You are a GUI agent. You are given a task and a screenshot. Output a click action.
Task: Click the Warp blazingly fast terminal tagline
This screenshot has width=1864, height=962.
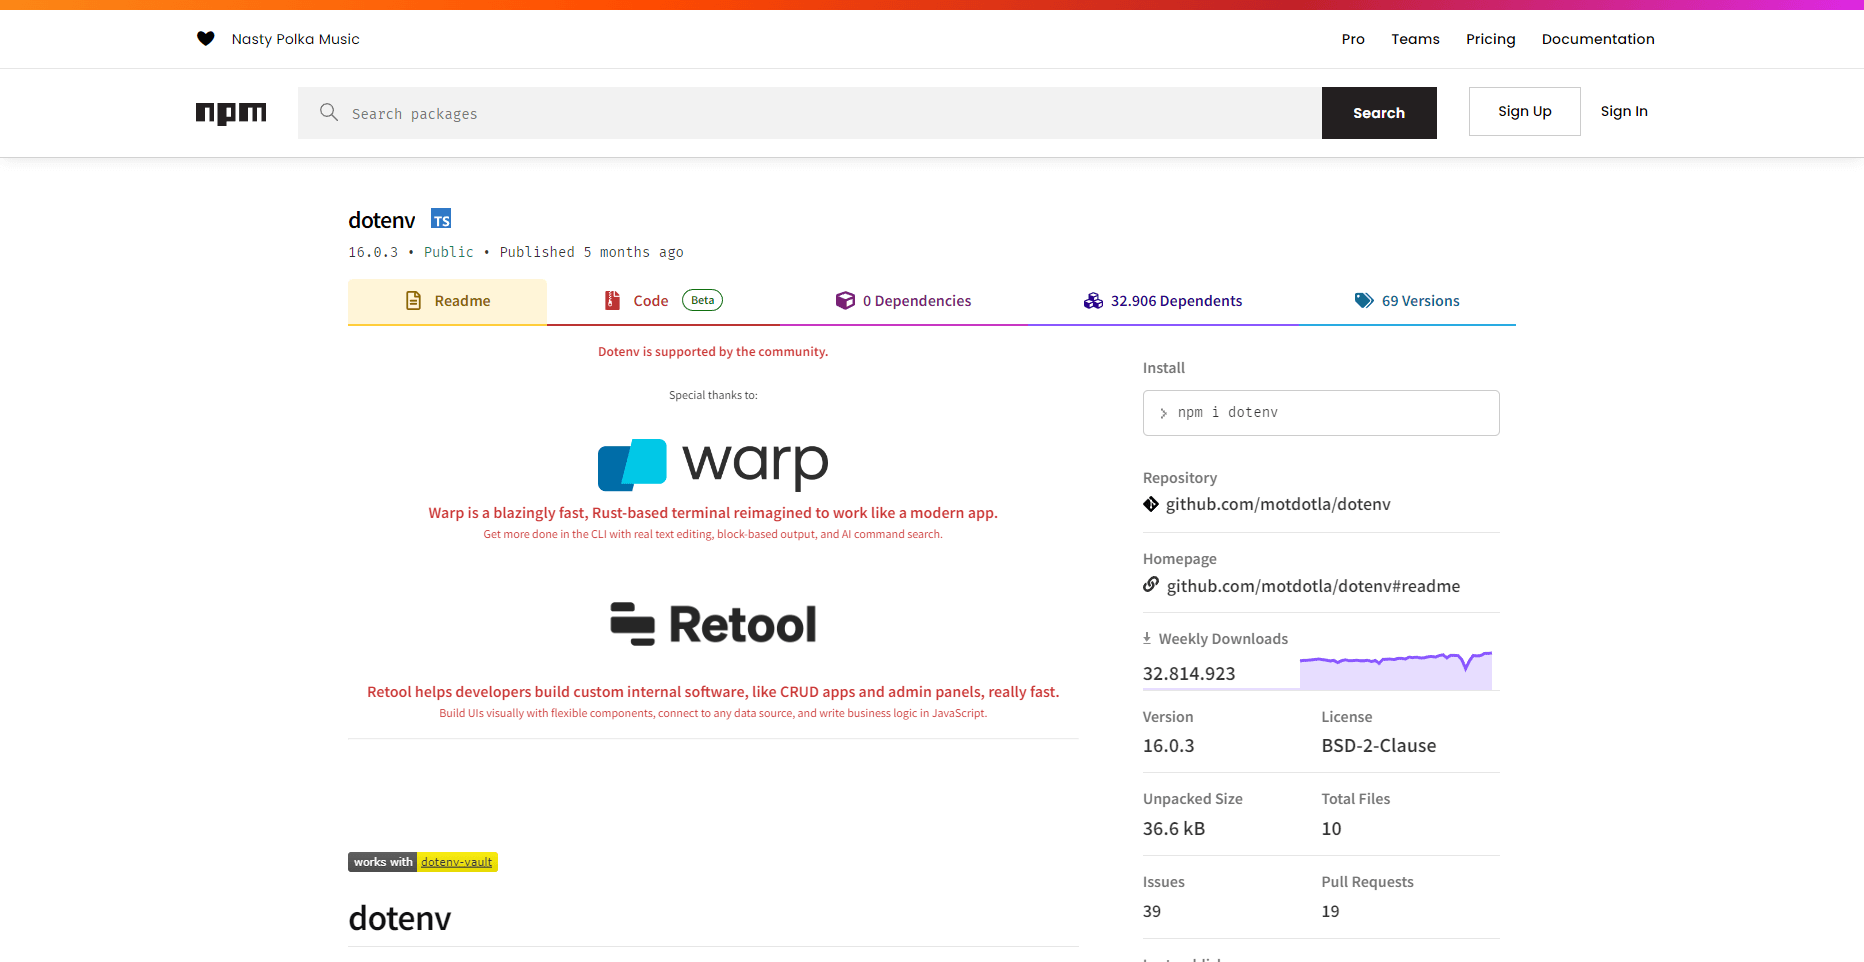click(713, 513)
